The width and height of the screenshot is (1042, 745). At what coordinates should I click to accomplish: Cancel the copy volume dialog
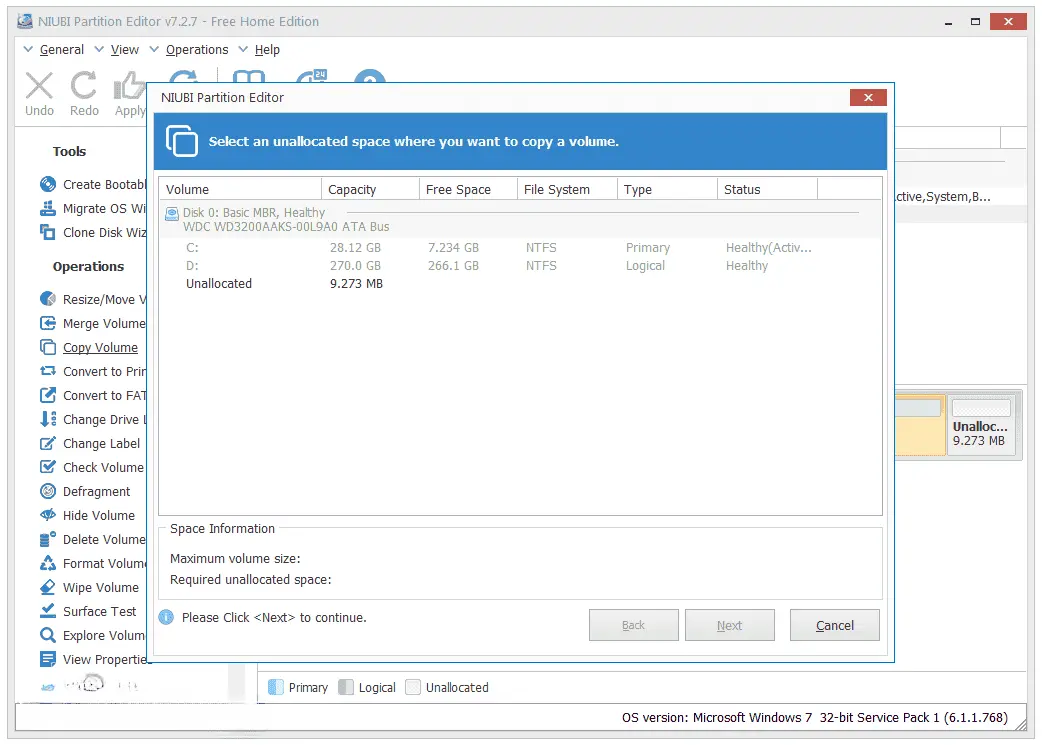click(835, 625)
